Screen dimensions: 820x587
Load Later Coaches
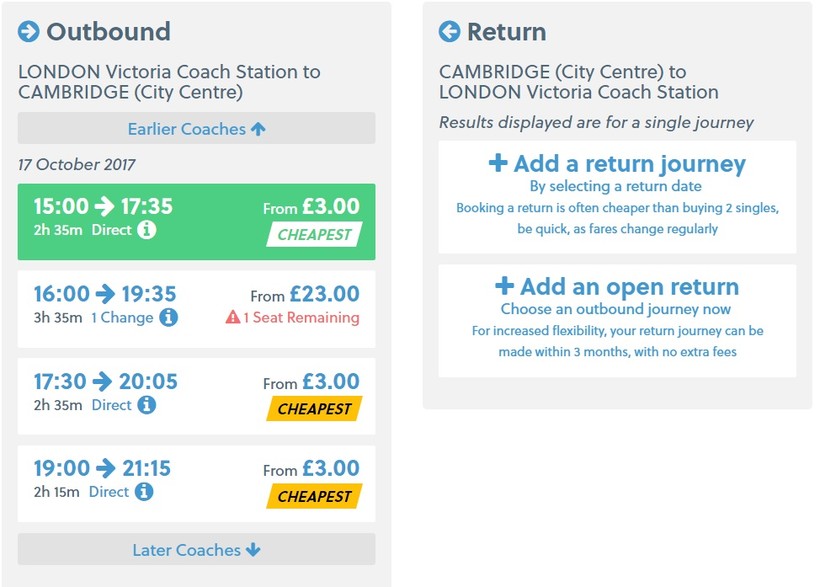tap(196, 550)
